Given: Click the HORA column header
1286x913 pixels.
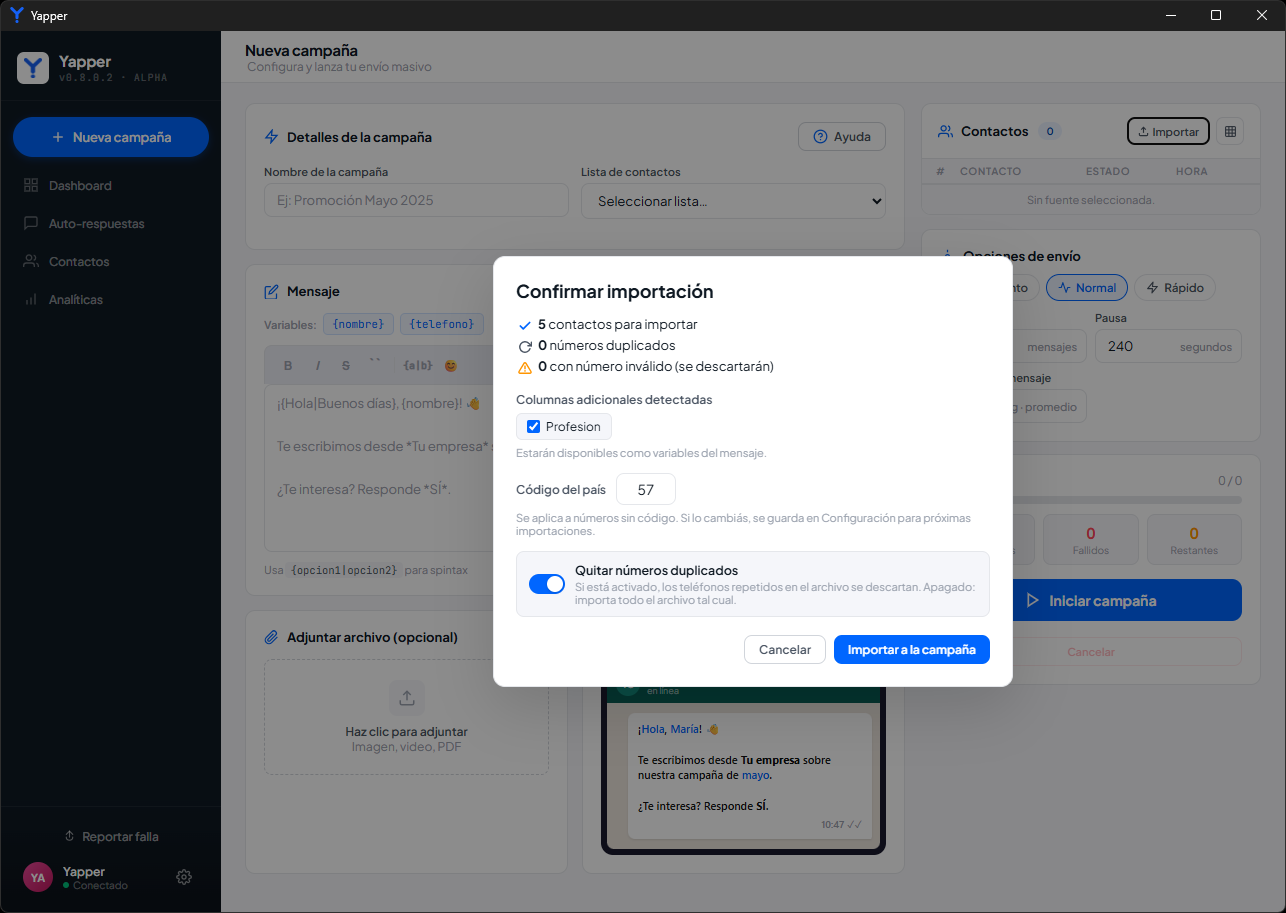Looking at the screenshot, I should 1191,171.
